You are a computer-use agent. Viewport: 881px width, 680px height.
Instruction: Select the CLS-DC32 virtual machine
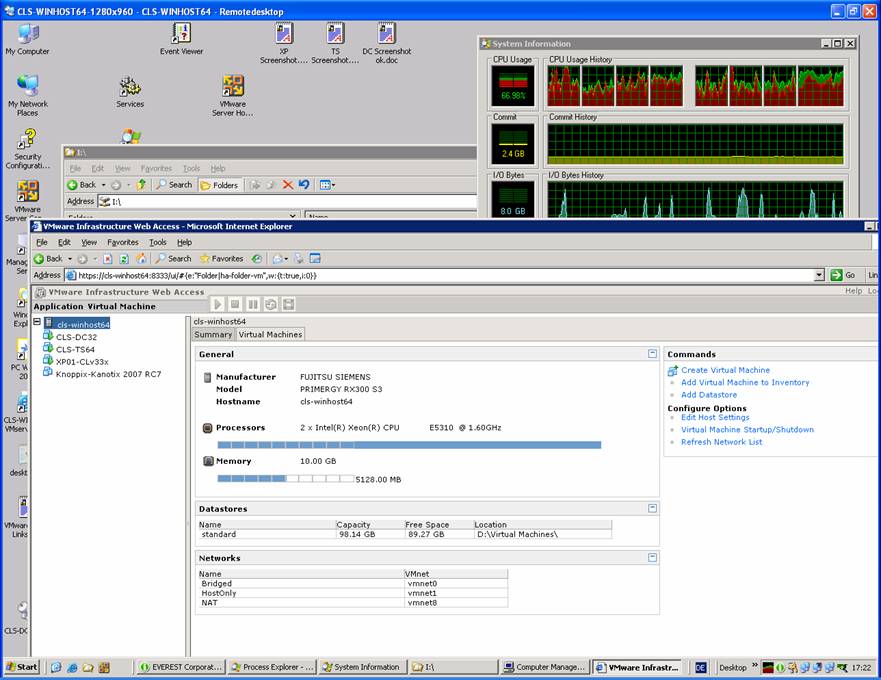[76, 337]
